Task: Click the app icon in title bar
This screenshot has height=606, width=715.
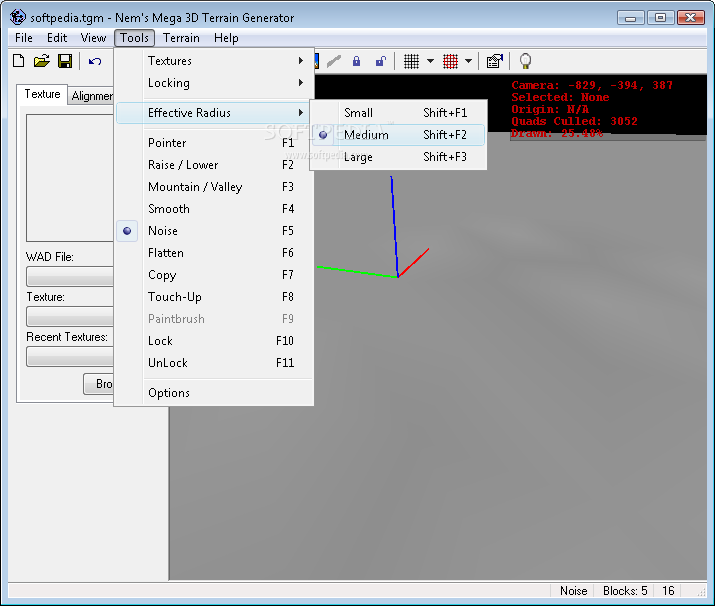Action: pyautogui.click(x=18, y=17)
